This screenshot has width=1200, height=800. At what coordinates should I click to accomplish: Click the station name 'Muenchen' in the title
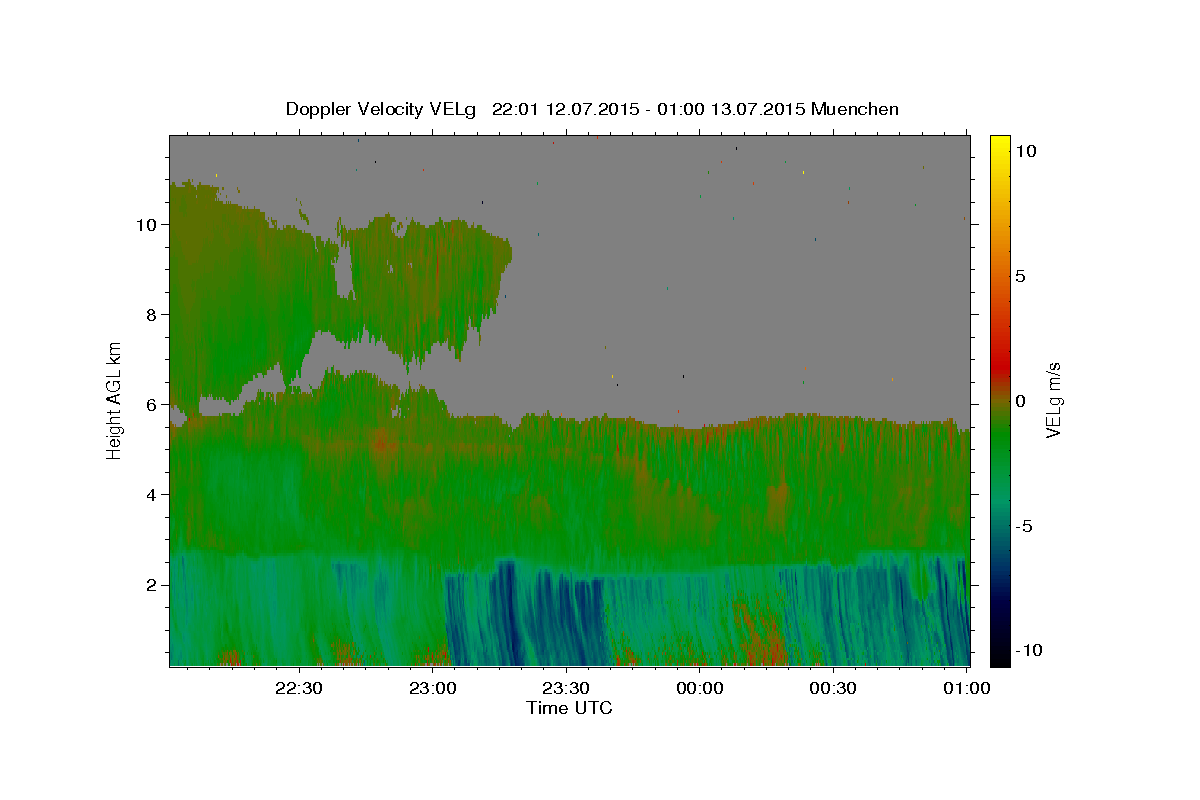tap(855, 109)
